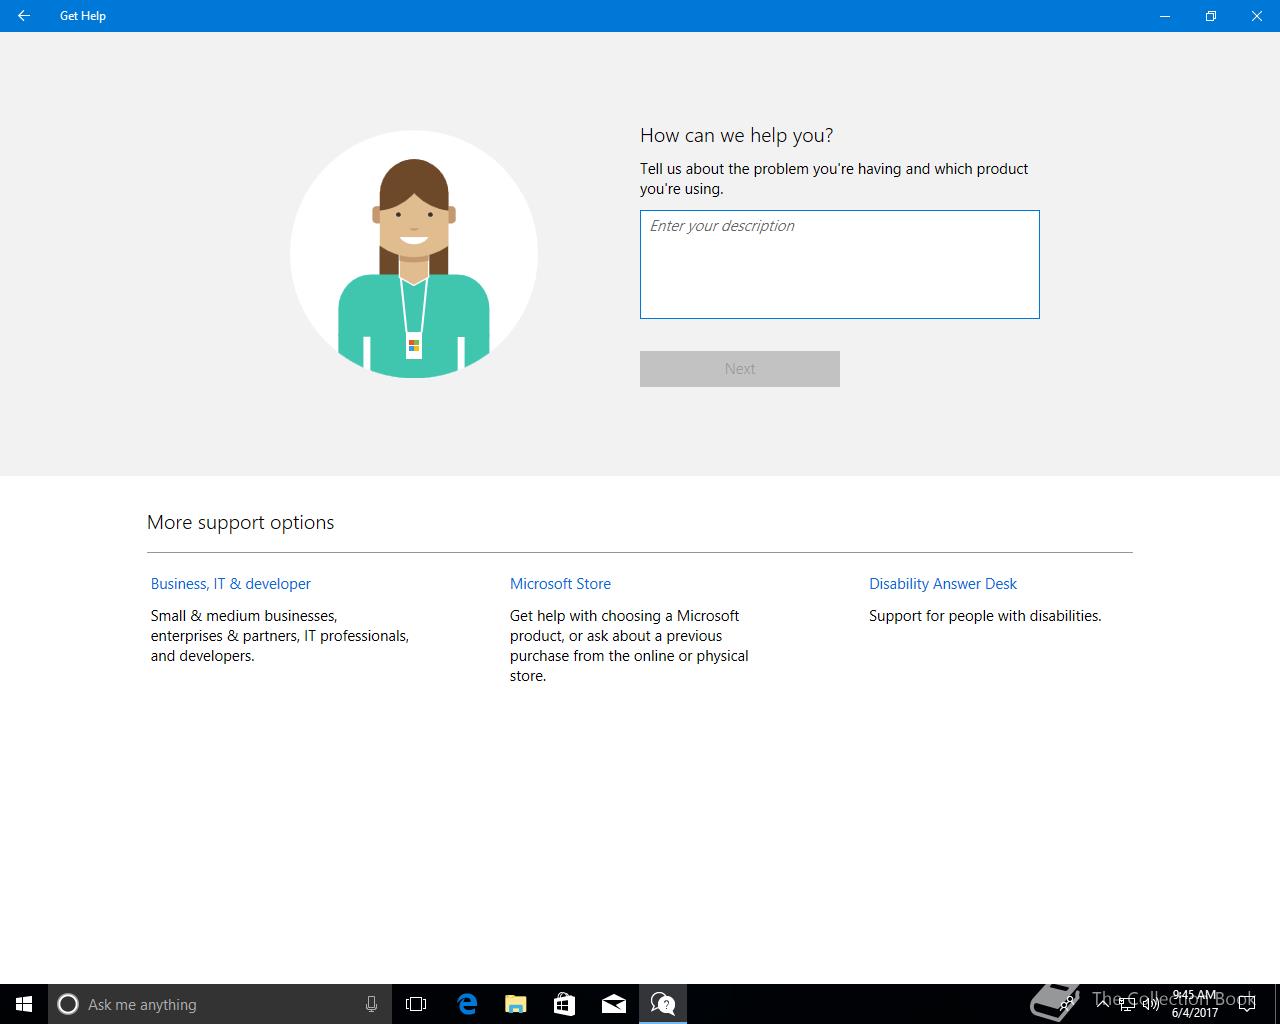Open the Microsoft Store support link
The height and width of the screenshot is (1024, 1280).
coord(560,584)
